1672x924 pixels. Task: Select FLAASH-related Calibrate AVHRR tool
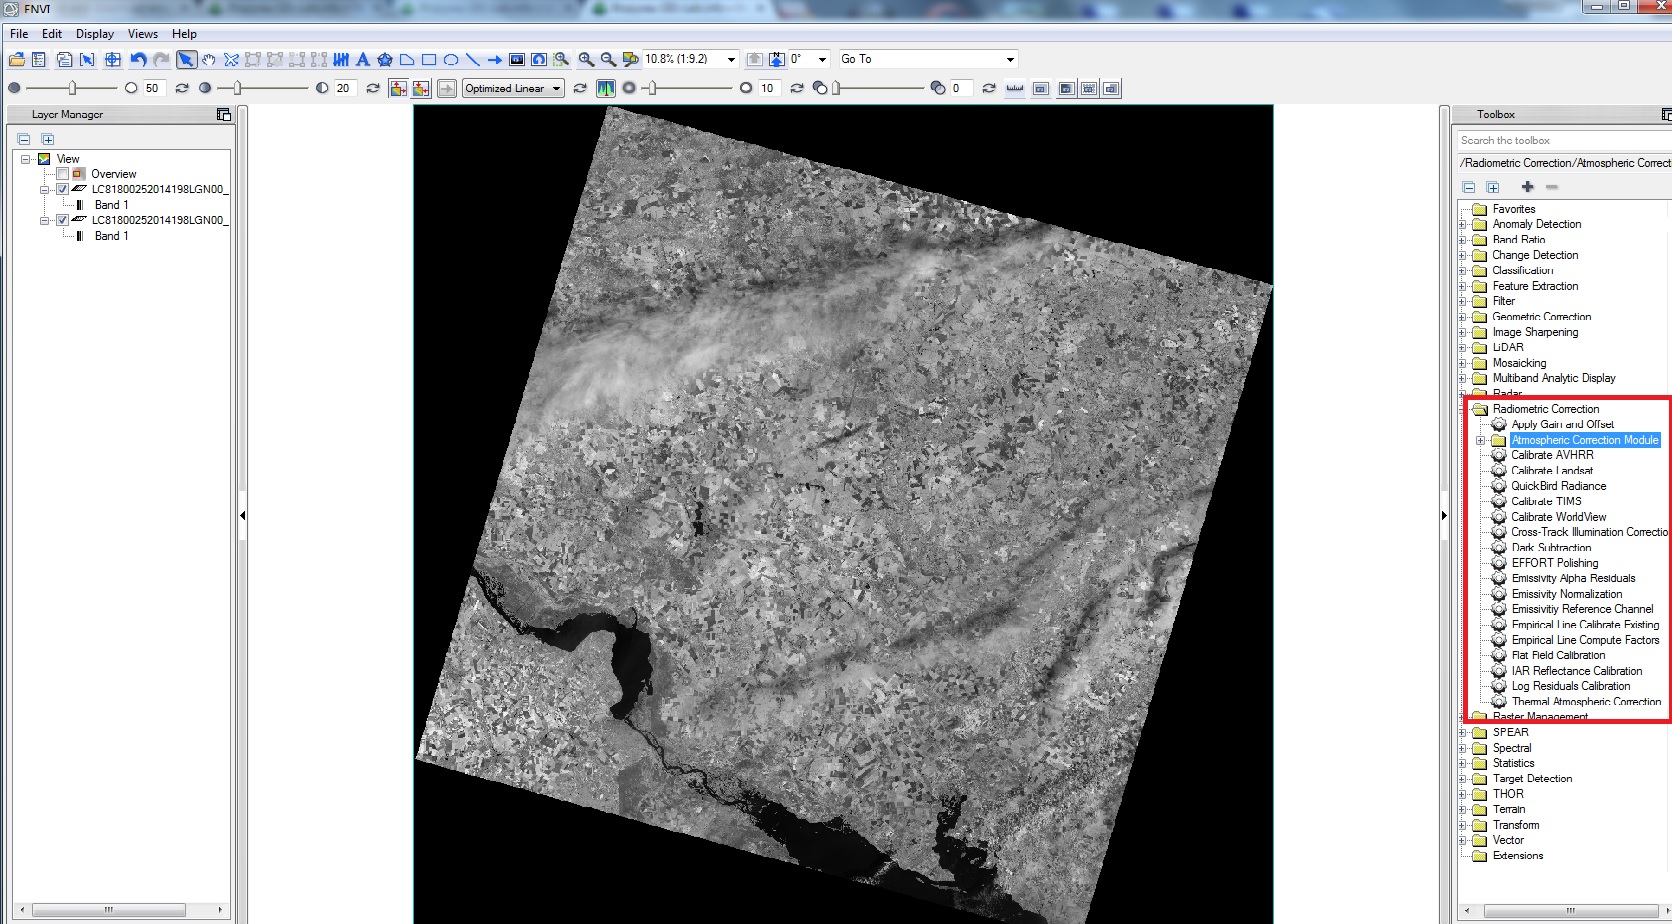pos(1551,455)
